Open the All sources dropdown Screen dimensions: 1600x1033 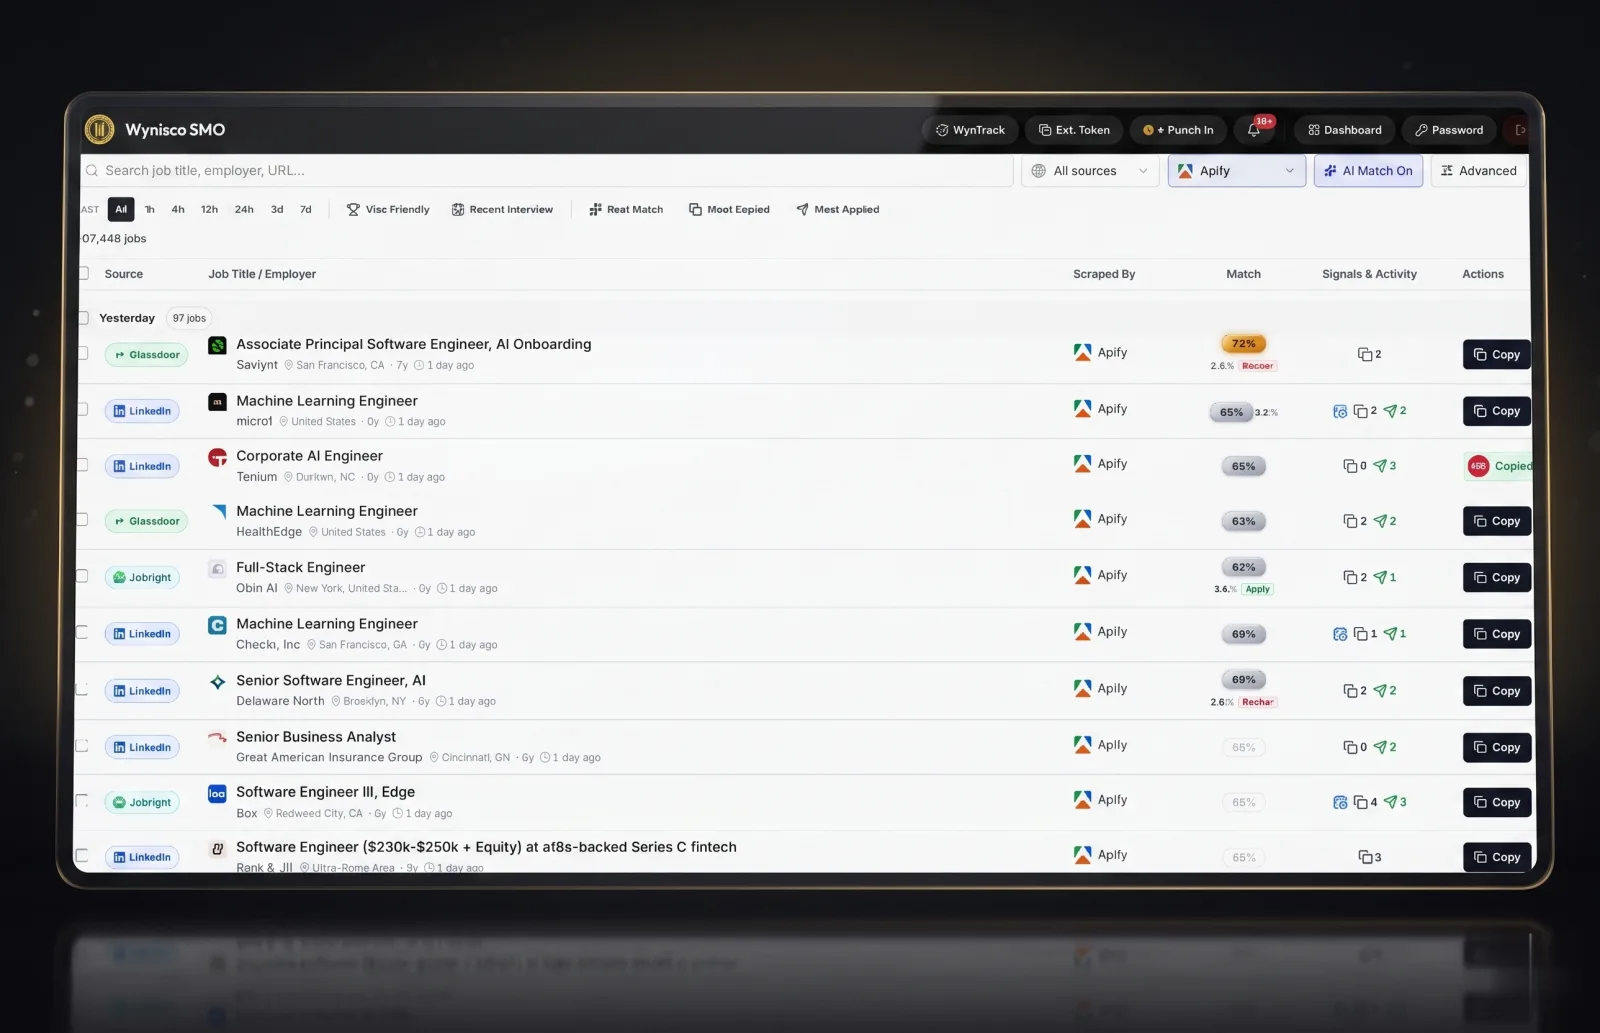click(x=1090, y=171)
